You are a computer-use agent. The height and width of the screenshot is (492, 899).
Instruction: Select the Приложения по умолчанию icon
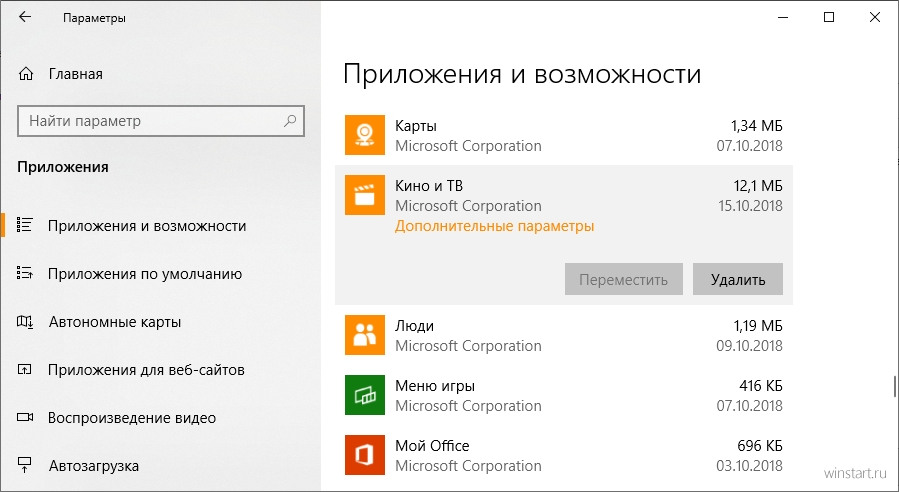coord(25,273)
